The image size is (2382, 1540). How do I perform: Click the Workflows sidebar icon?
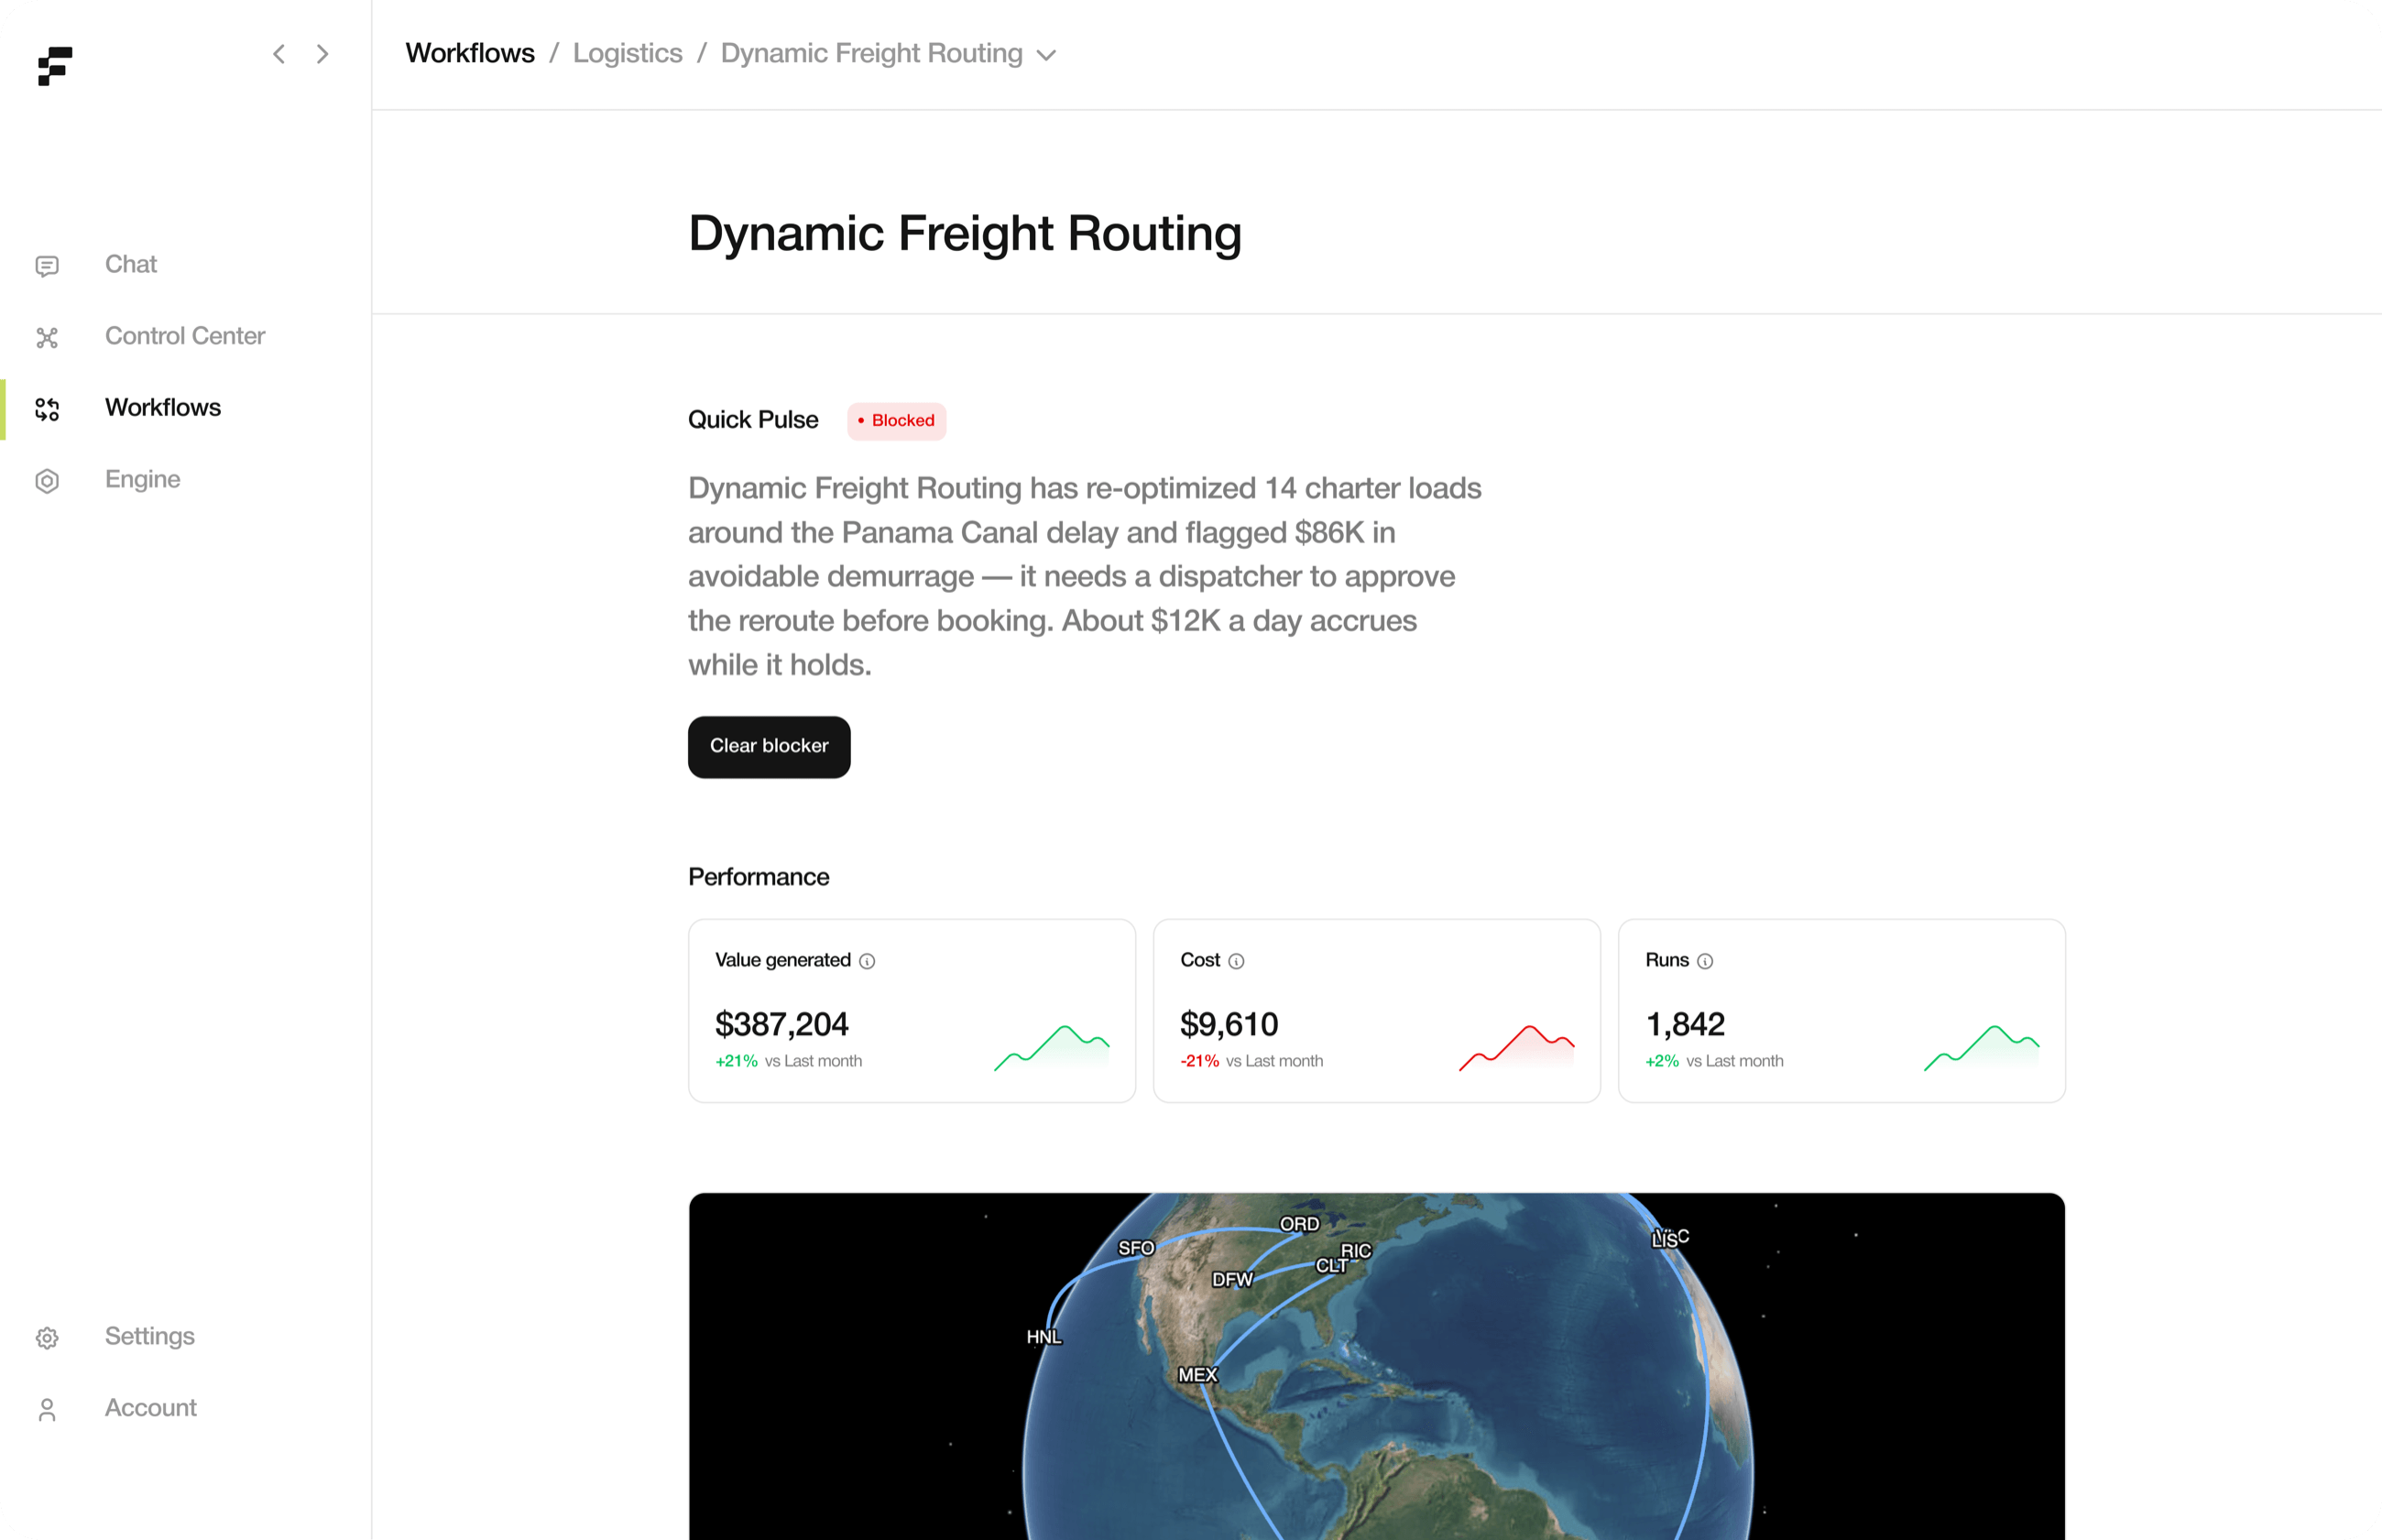click(47, 409)
